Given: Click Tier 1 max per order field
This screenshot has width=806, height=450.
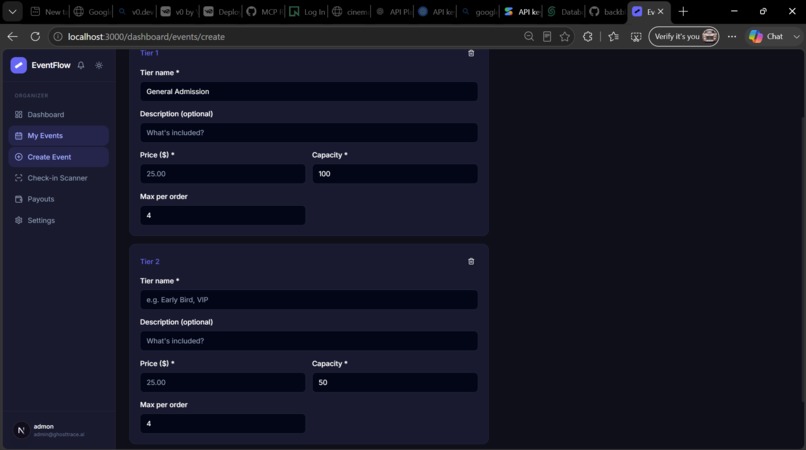Looking at the screenshot, I should [223, 215].
